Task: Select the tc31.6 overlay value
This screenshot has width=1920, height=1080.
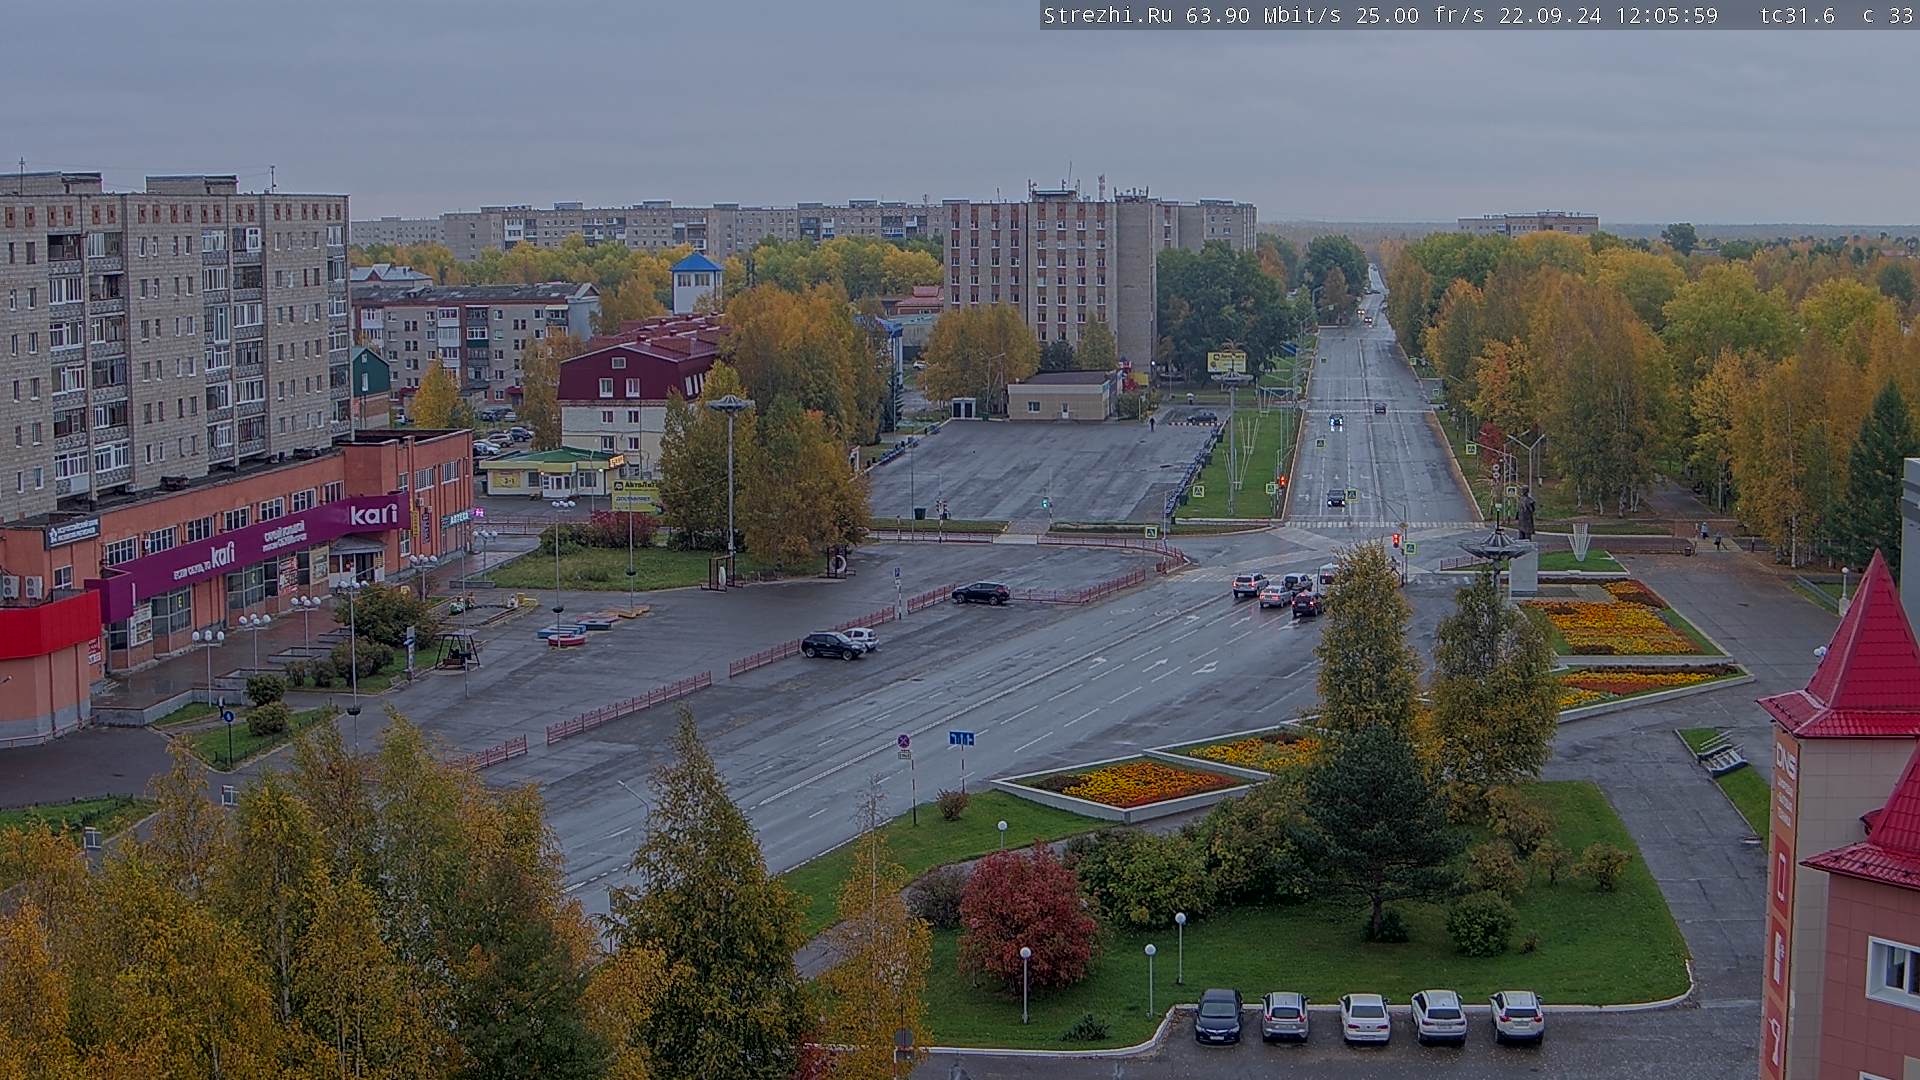Action: (1797, 15)
